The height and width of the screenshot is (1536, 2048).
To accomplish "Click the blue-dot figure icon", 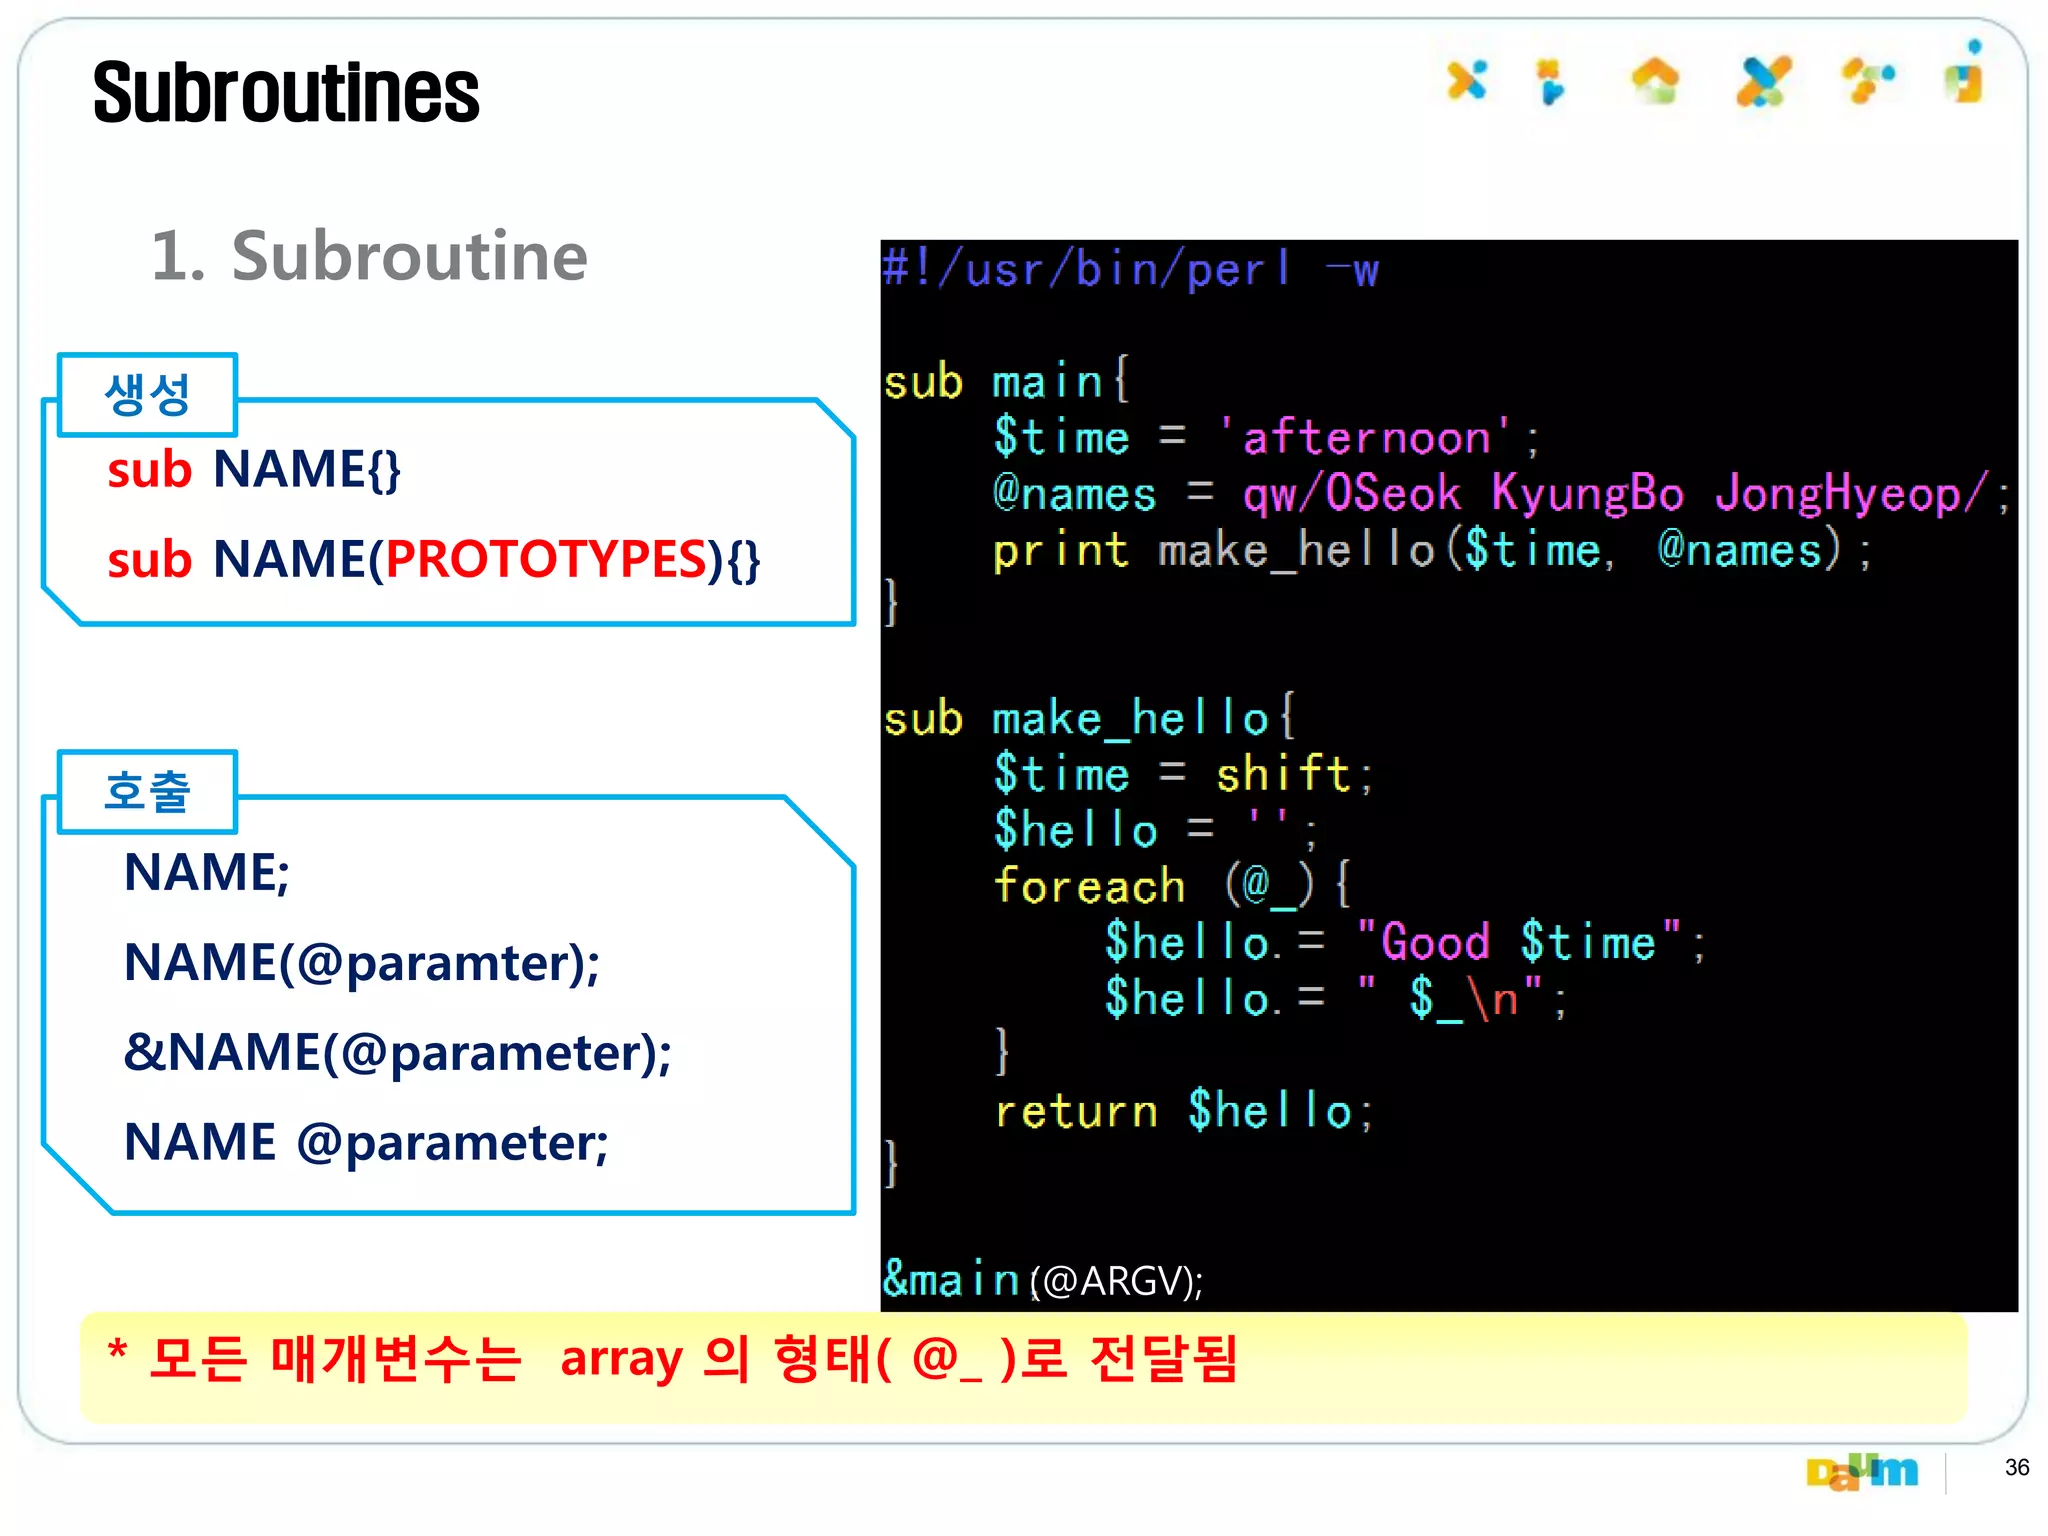I will [1965, 72].
